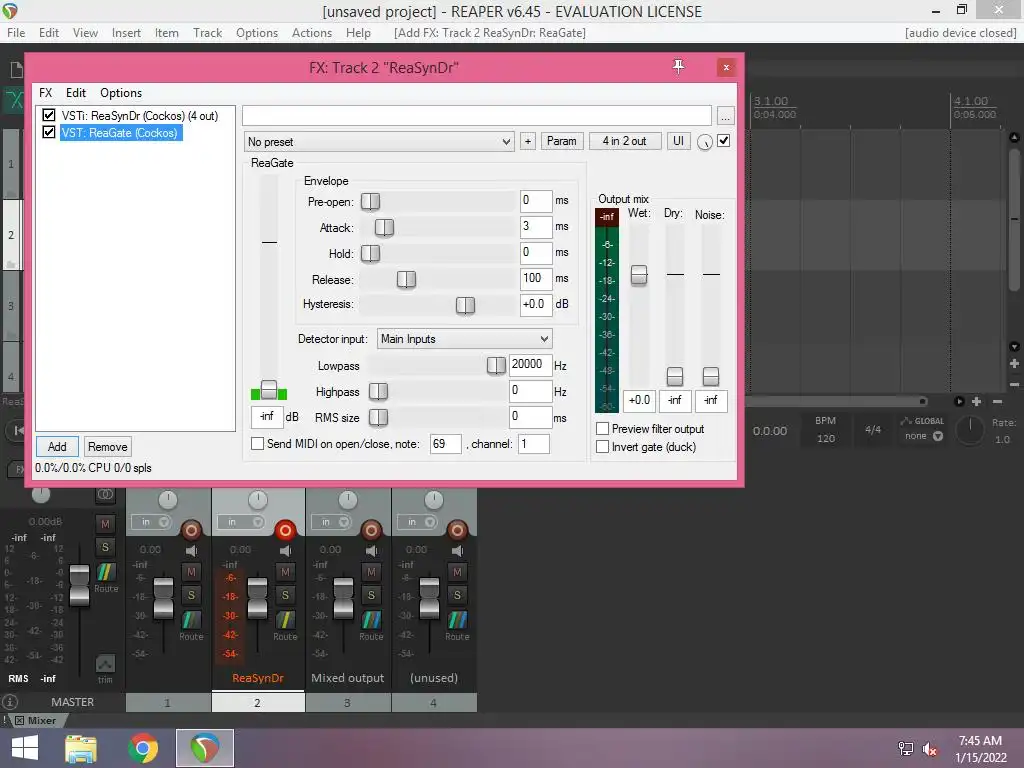Open the main Track menu

coord(208,33)
